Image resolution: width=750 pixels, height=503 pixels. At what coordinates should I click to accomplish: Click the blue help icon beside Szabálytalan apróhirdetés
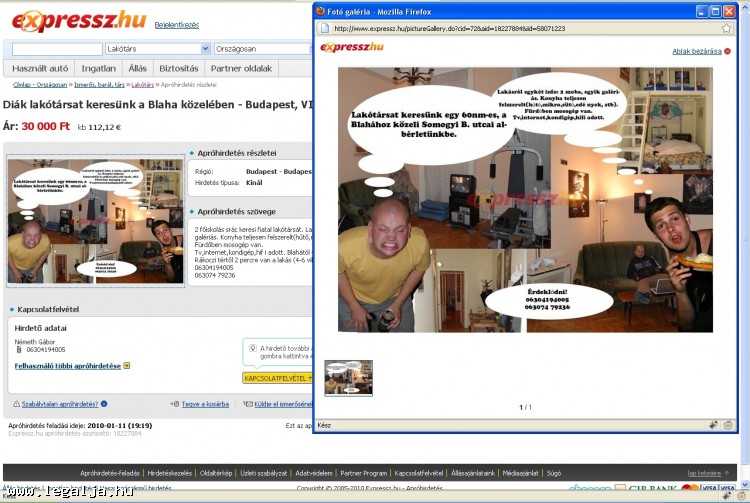[x=102, y=404]
